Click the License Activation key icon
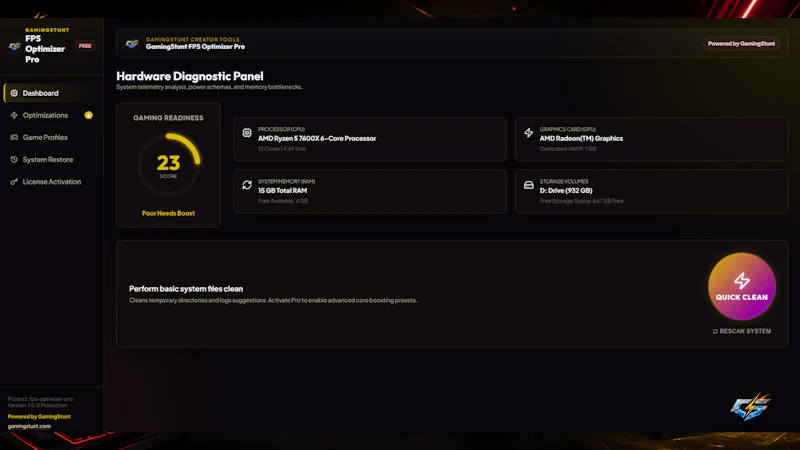The width and height of the screenshot is (800, 450). (14, 182)
